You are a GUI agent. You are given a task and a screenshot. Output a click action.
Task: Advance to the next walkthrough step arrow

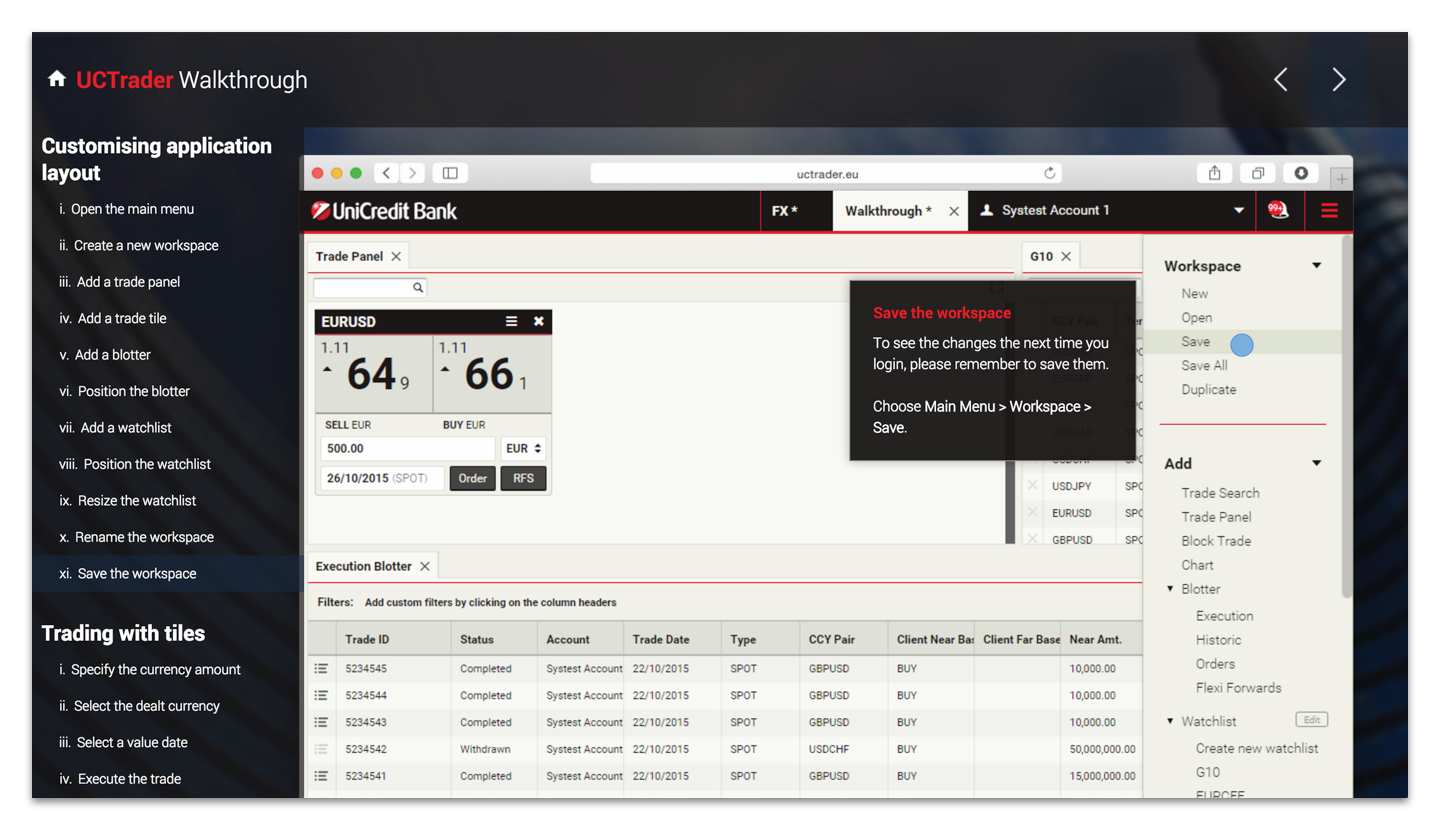pyautogui.click(x=1339, y=80)
